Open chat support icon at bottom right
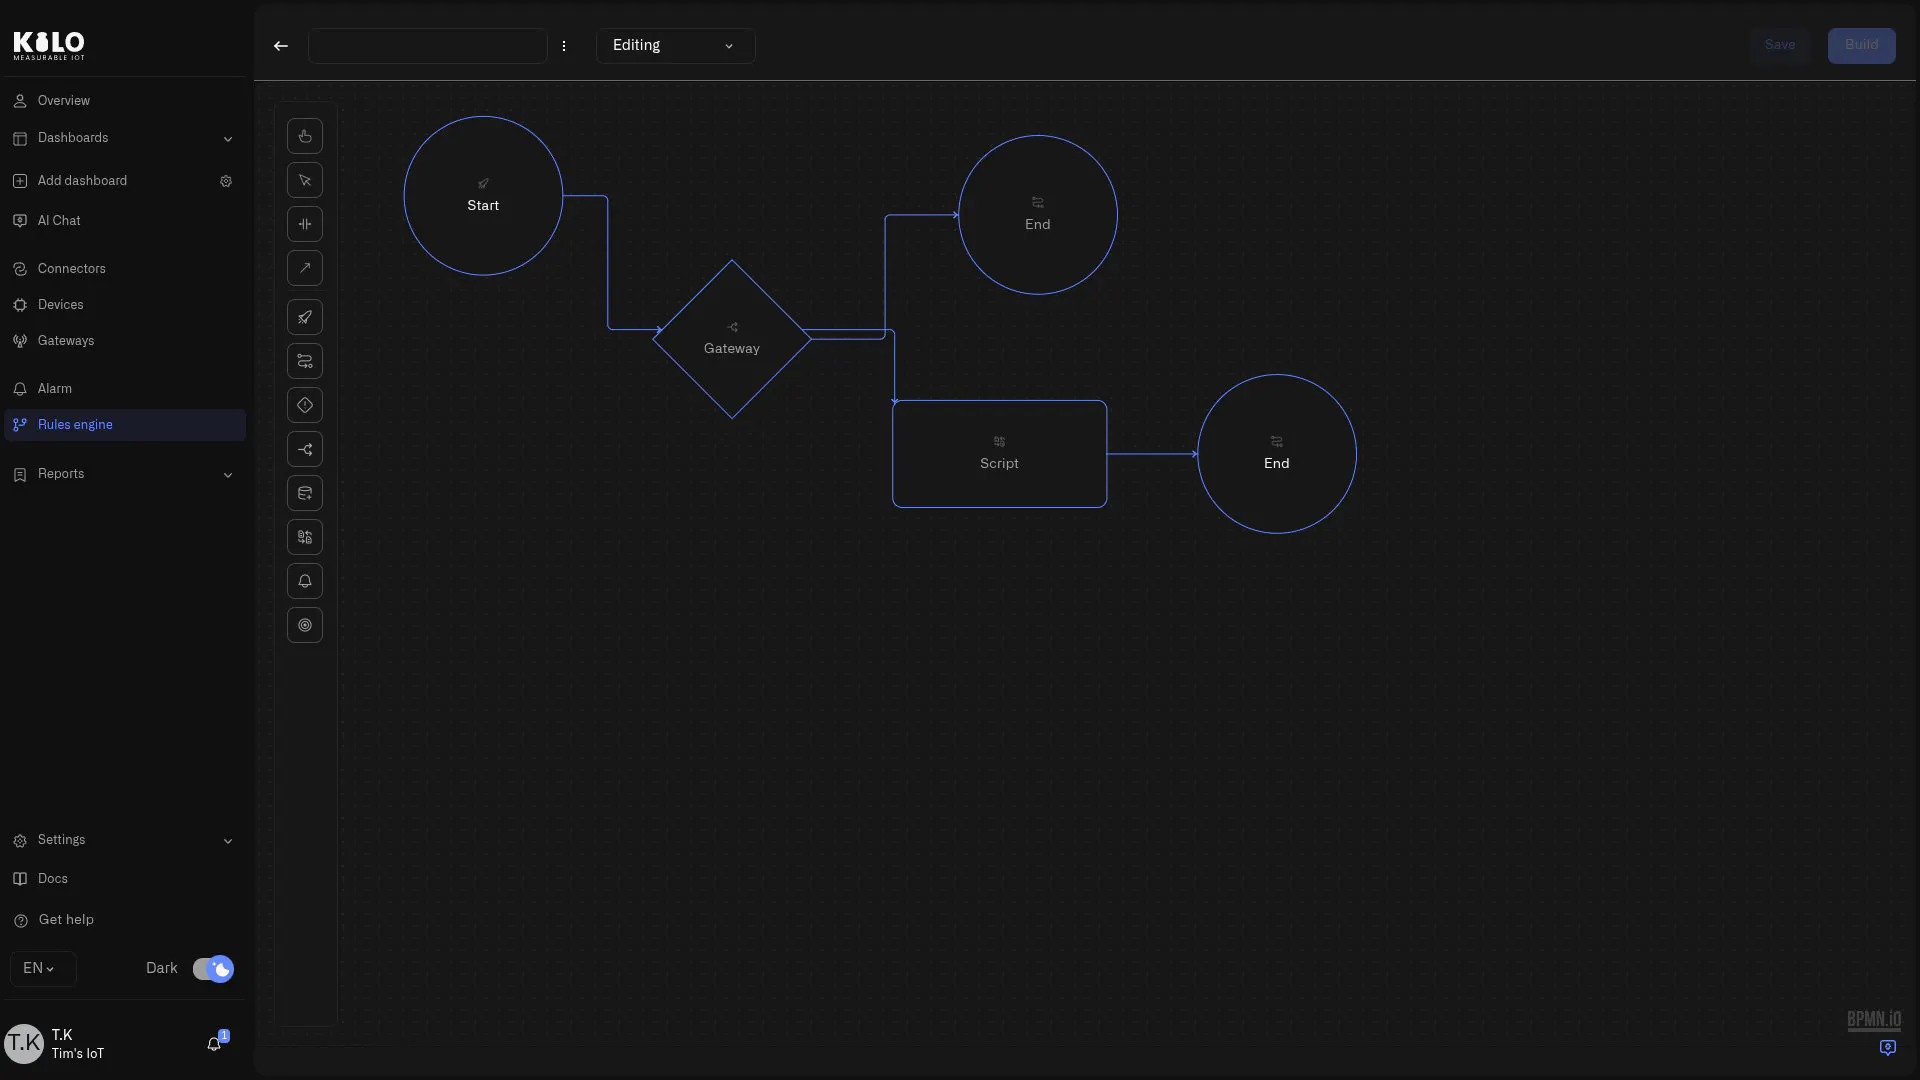This screenshot has width=1920, height=1080. coord(1888,1048)
